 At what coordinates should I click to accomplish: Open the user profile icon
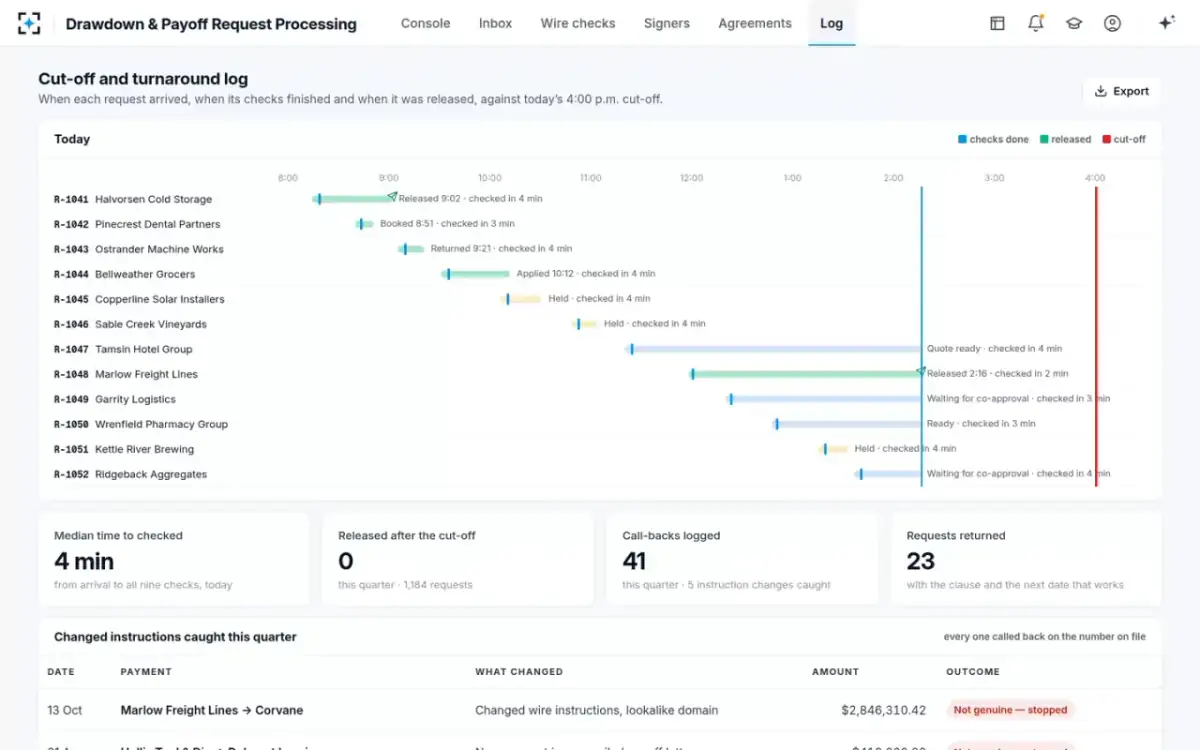pyautogui.click(x=1112, y=23)
